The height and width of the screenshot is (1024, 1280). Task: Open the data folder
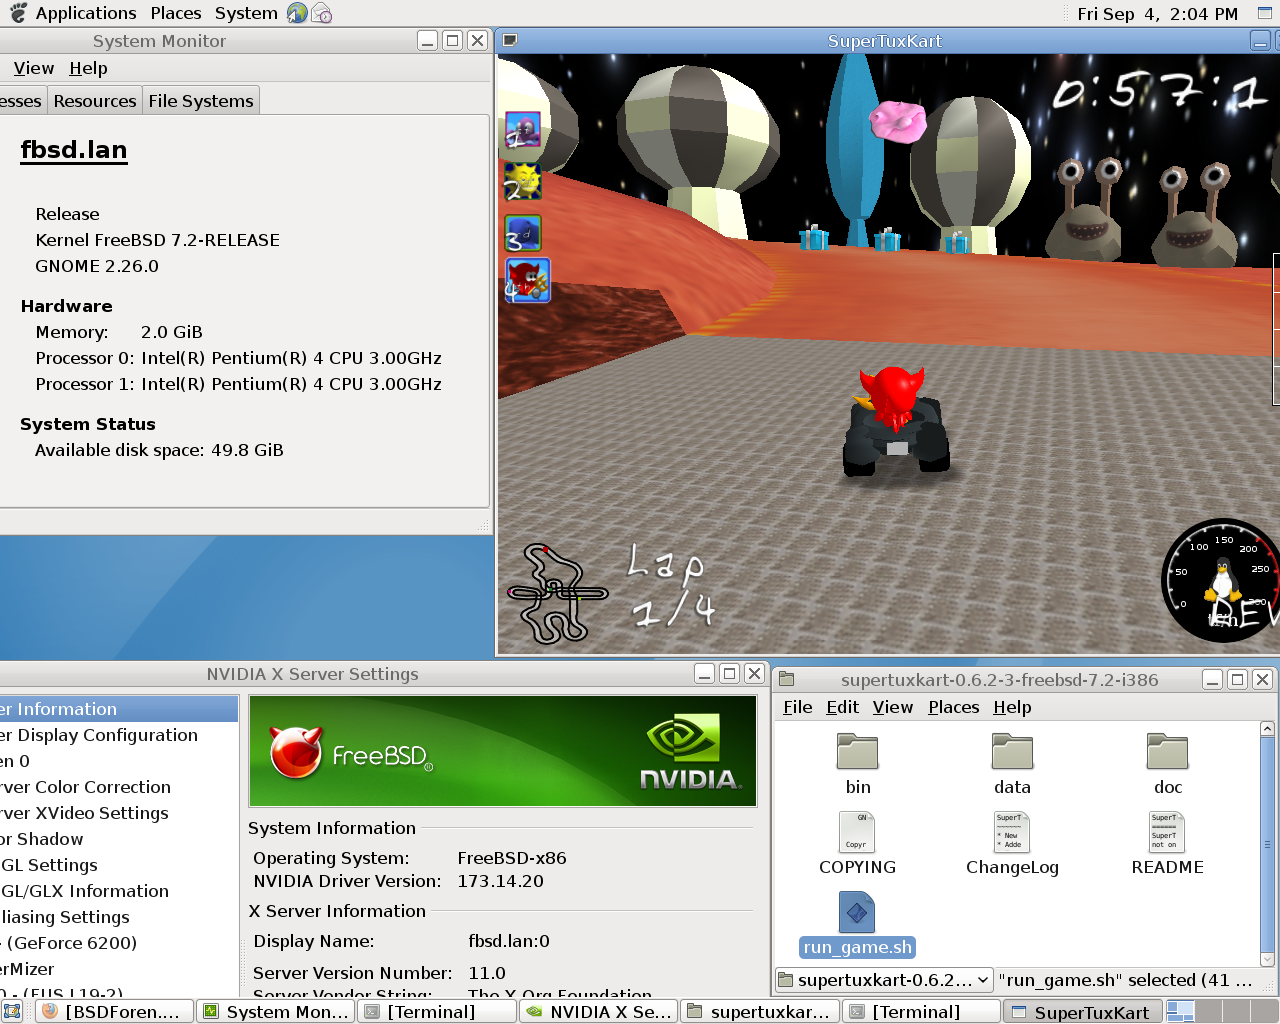1012,764
